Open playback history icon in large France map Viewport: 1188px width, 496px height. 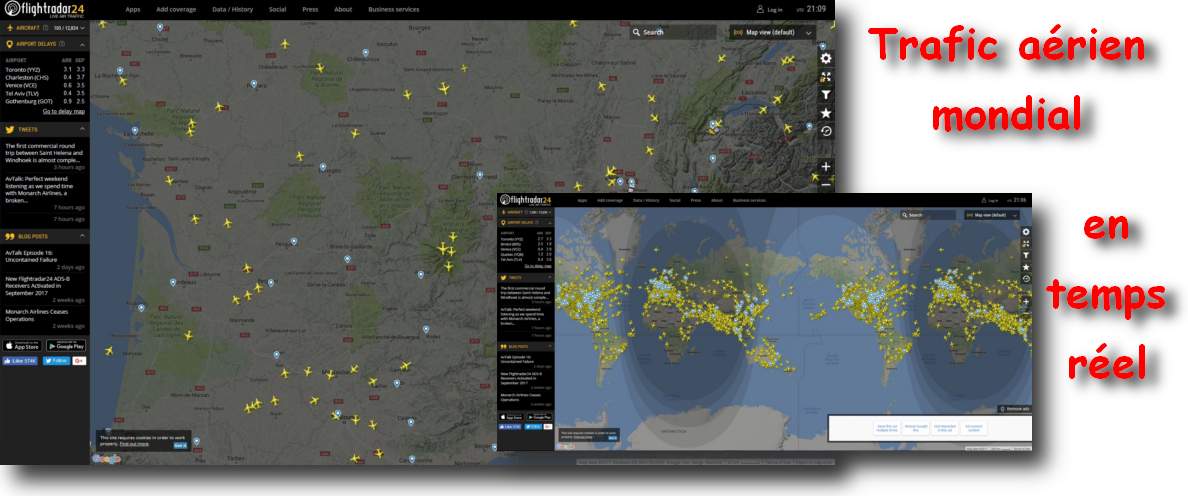click(x=826, y=131)
